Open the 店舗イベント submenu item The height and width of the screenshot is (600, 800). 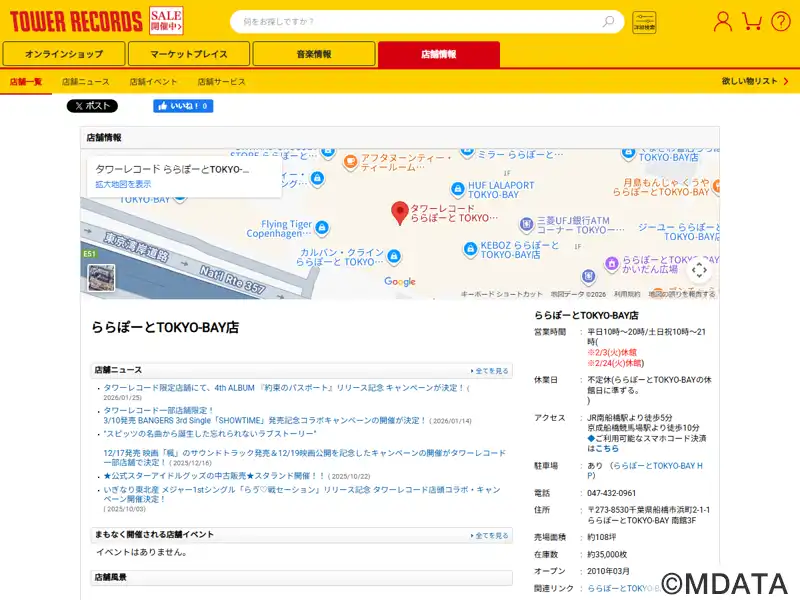153,82
